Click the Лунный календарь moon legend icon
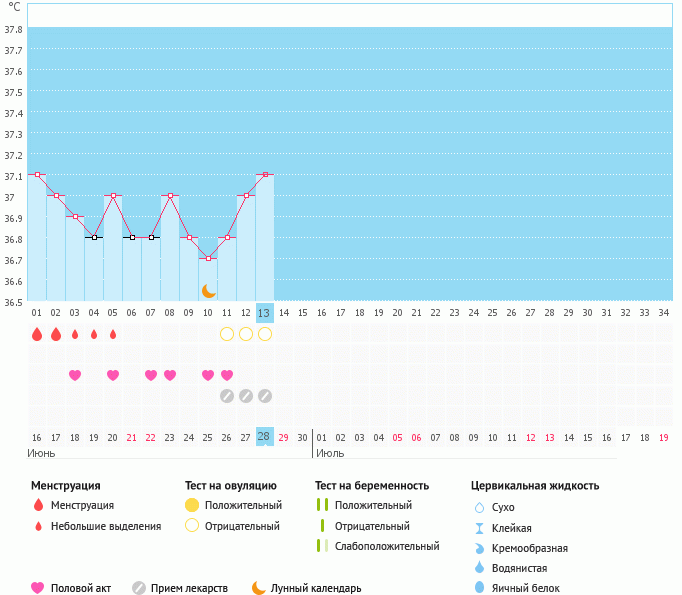This screenshot has height=595, width=682. tap(259, 588)
